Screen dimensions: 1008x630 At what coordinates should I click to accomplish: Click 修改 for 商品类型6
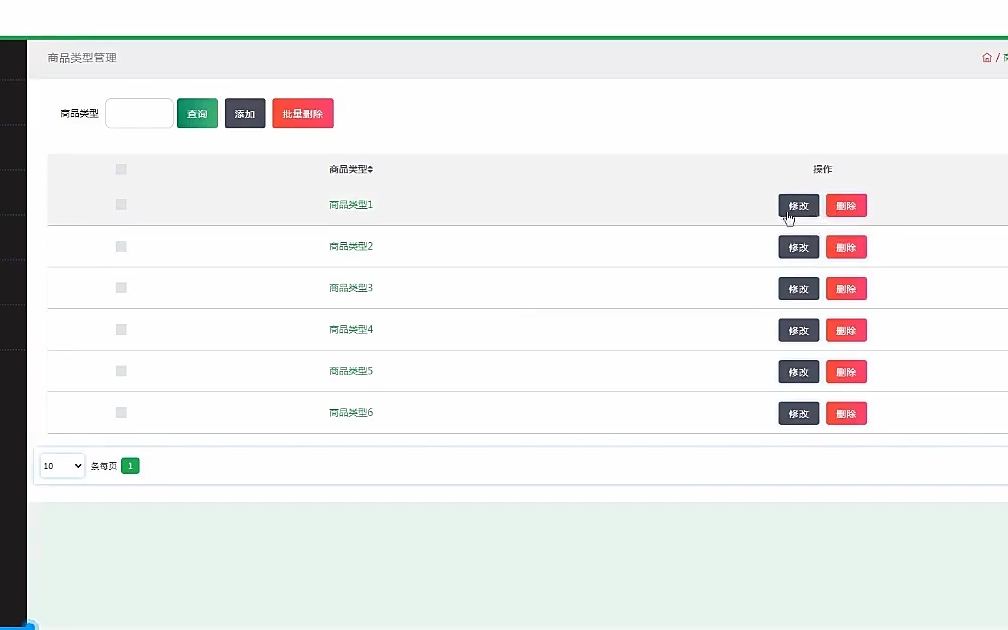pyautogui.click(x=798, y=413)
